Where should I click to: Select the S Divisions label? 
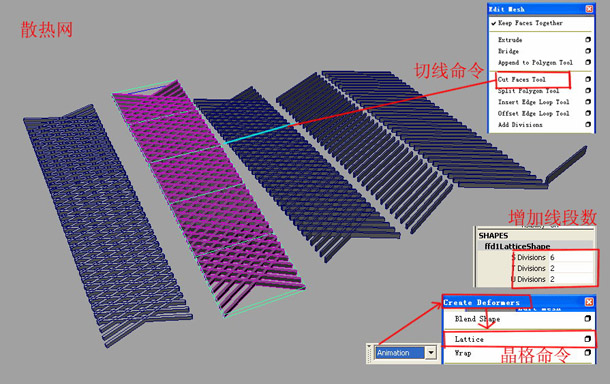(529, 257)
